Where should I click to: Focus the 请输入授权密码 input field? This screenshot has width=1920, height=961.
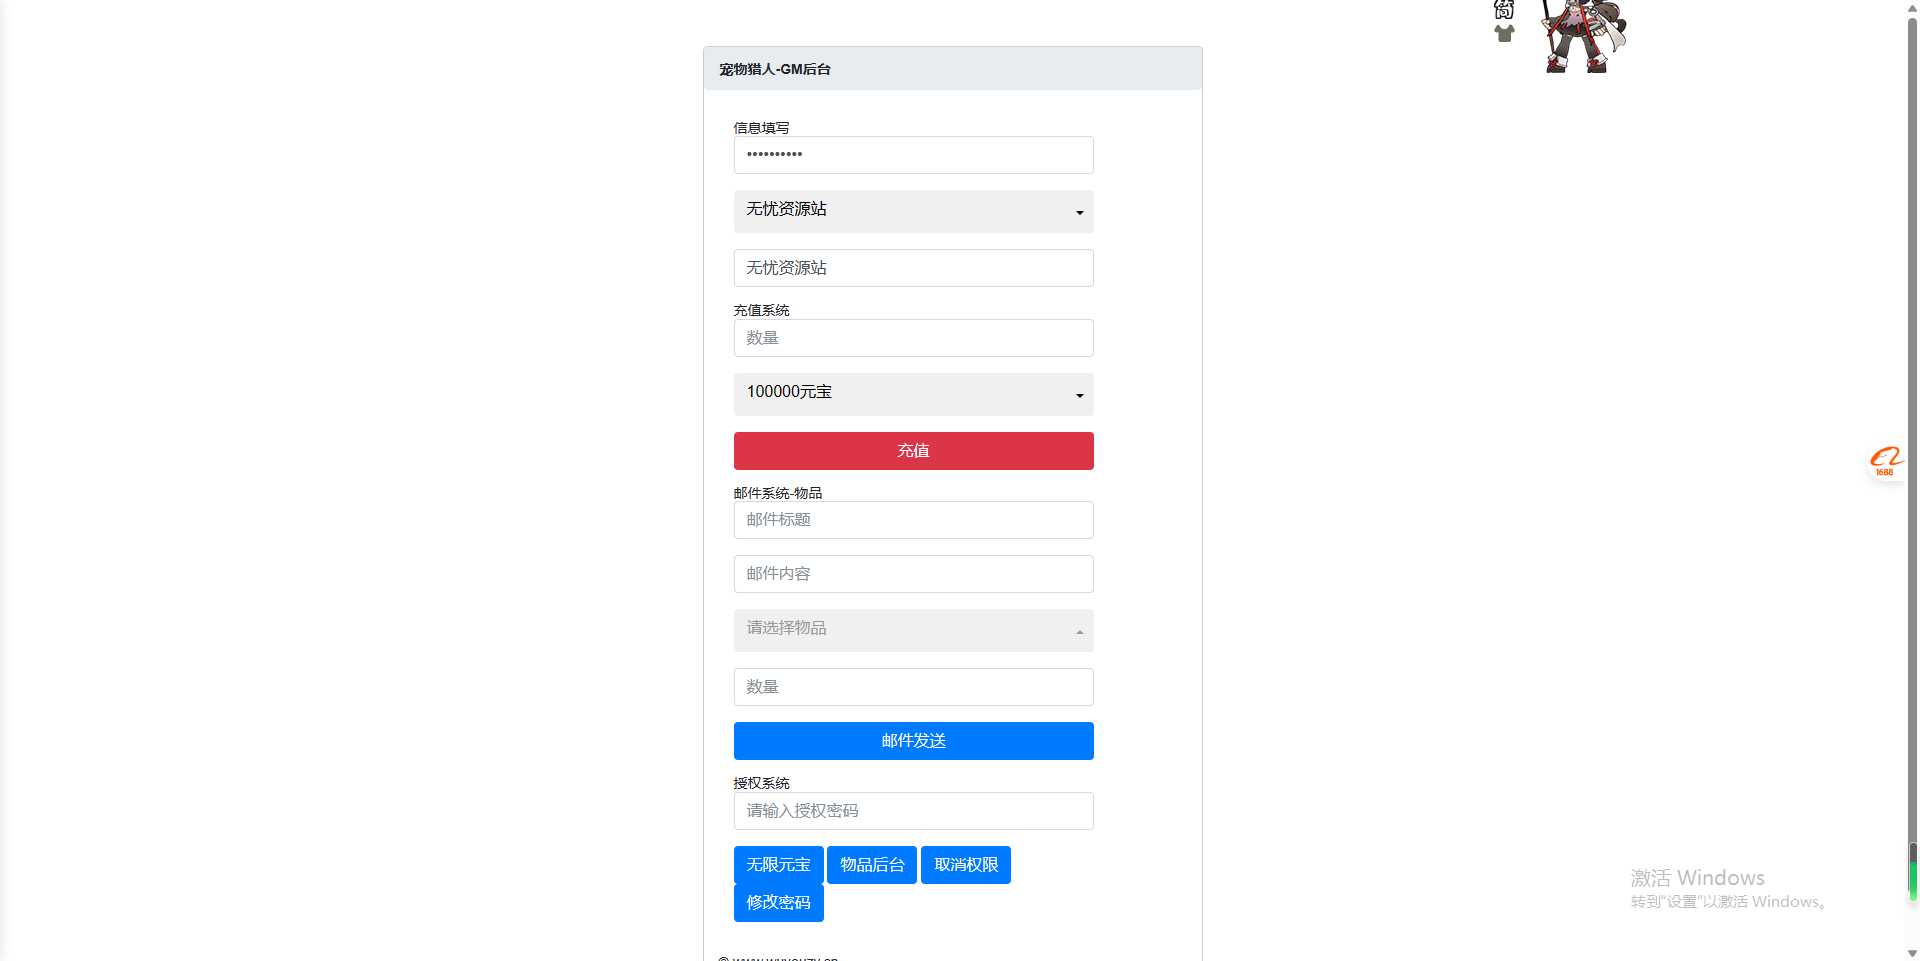pyautogui.click(x=913, y=811)
